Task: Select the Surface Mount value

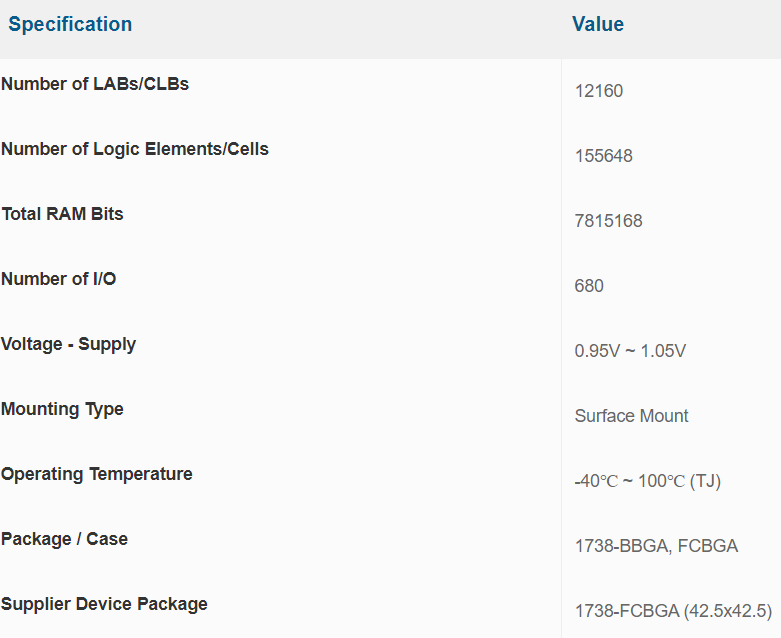Action: click(632, 416)
